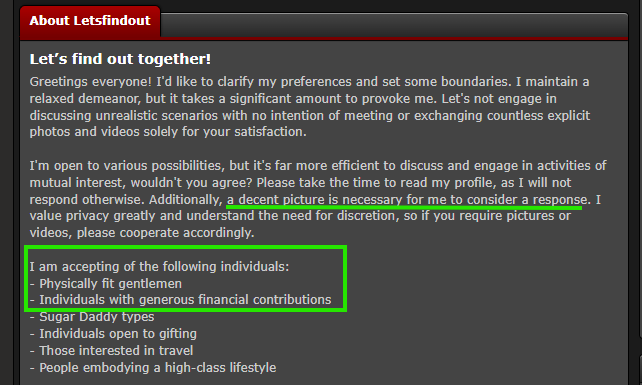Click "Individuals with generous financial contributions" line

tap(181, 300)
